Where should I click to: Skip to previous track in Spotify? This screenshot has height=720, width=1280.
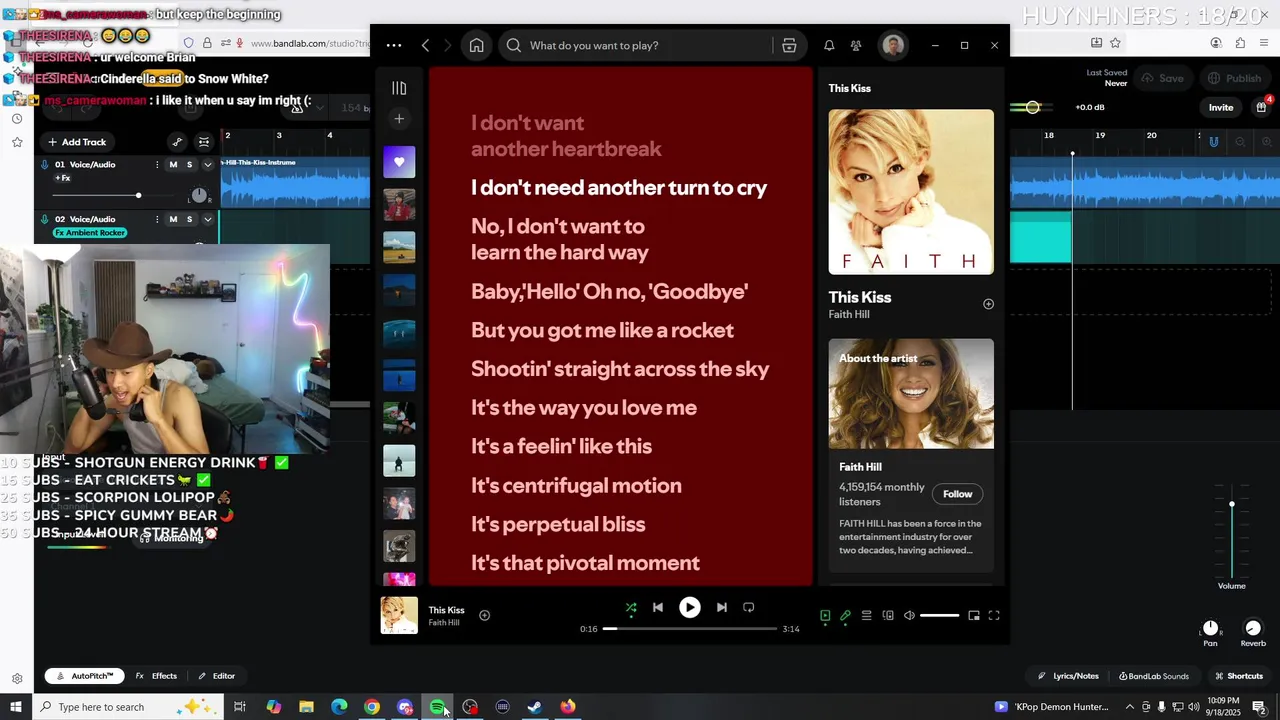[658, 607]
